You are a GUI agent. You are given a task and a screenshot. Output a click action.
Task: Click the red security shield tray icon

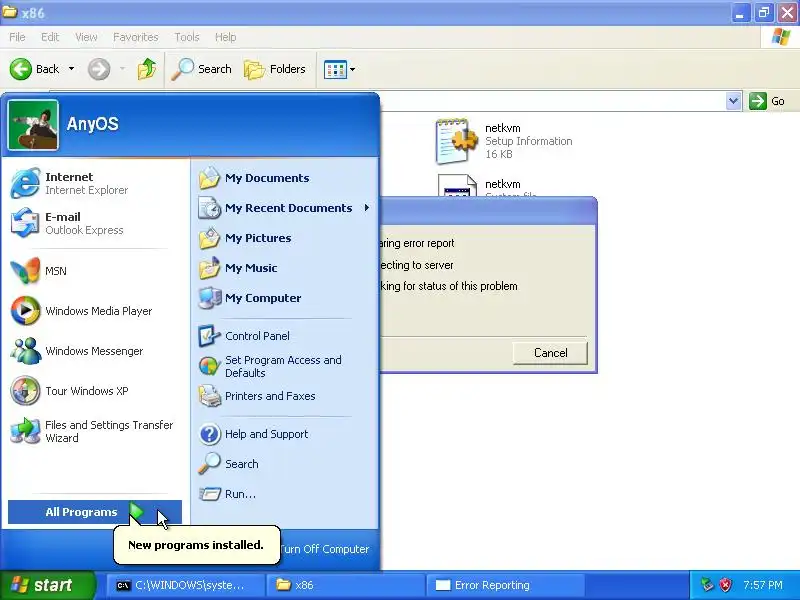[725, 585]
